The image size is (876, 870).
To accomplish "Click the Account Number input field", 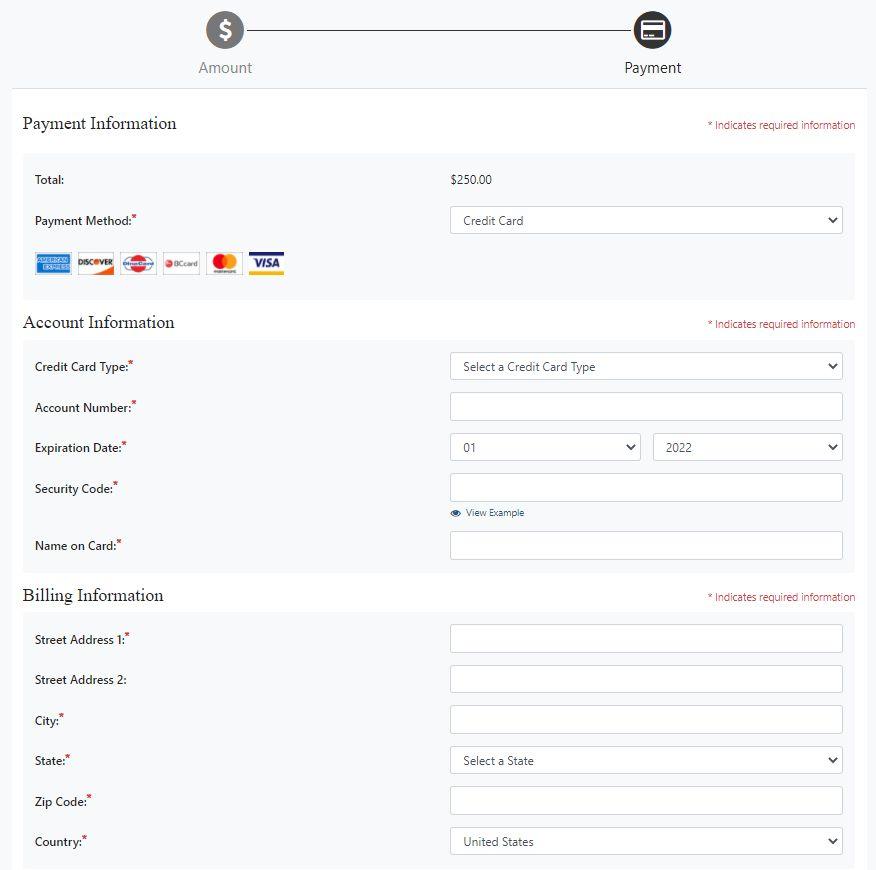I will point(646,406).
